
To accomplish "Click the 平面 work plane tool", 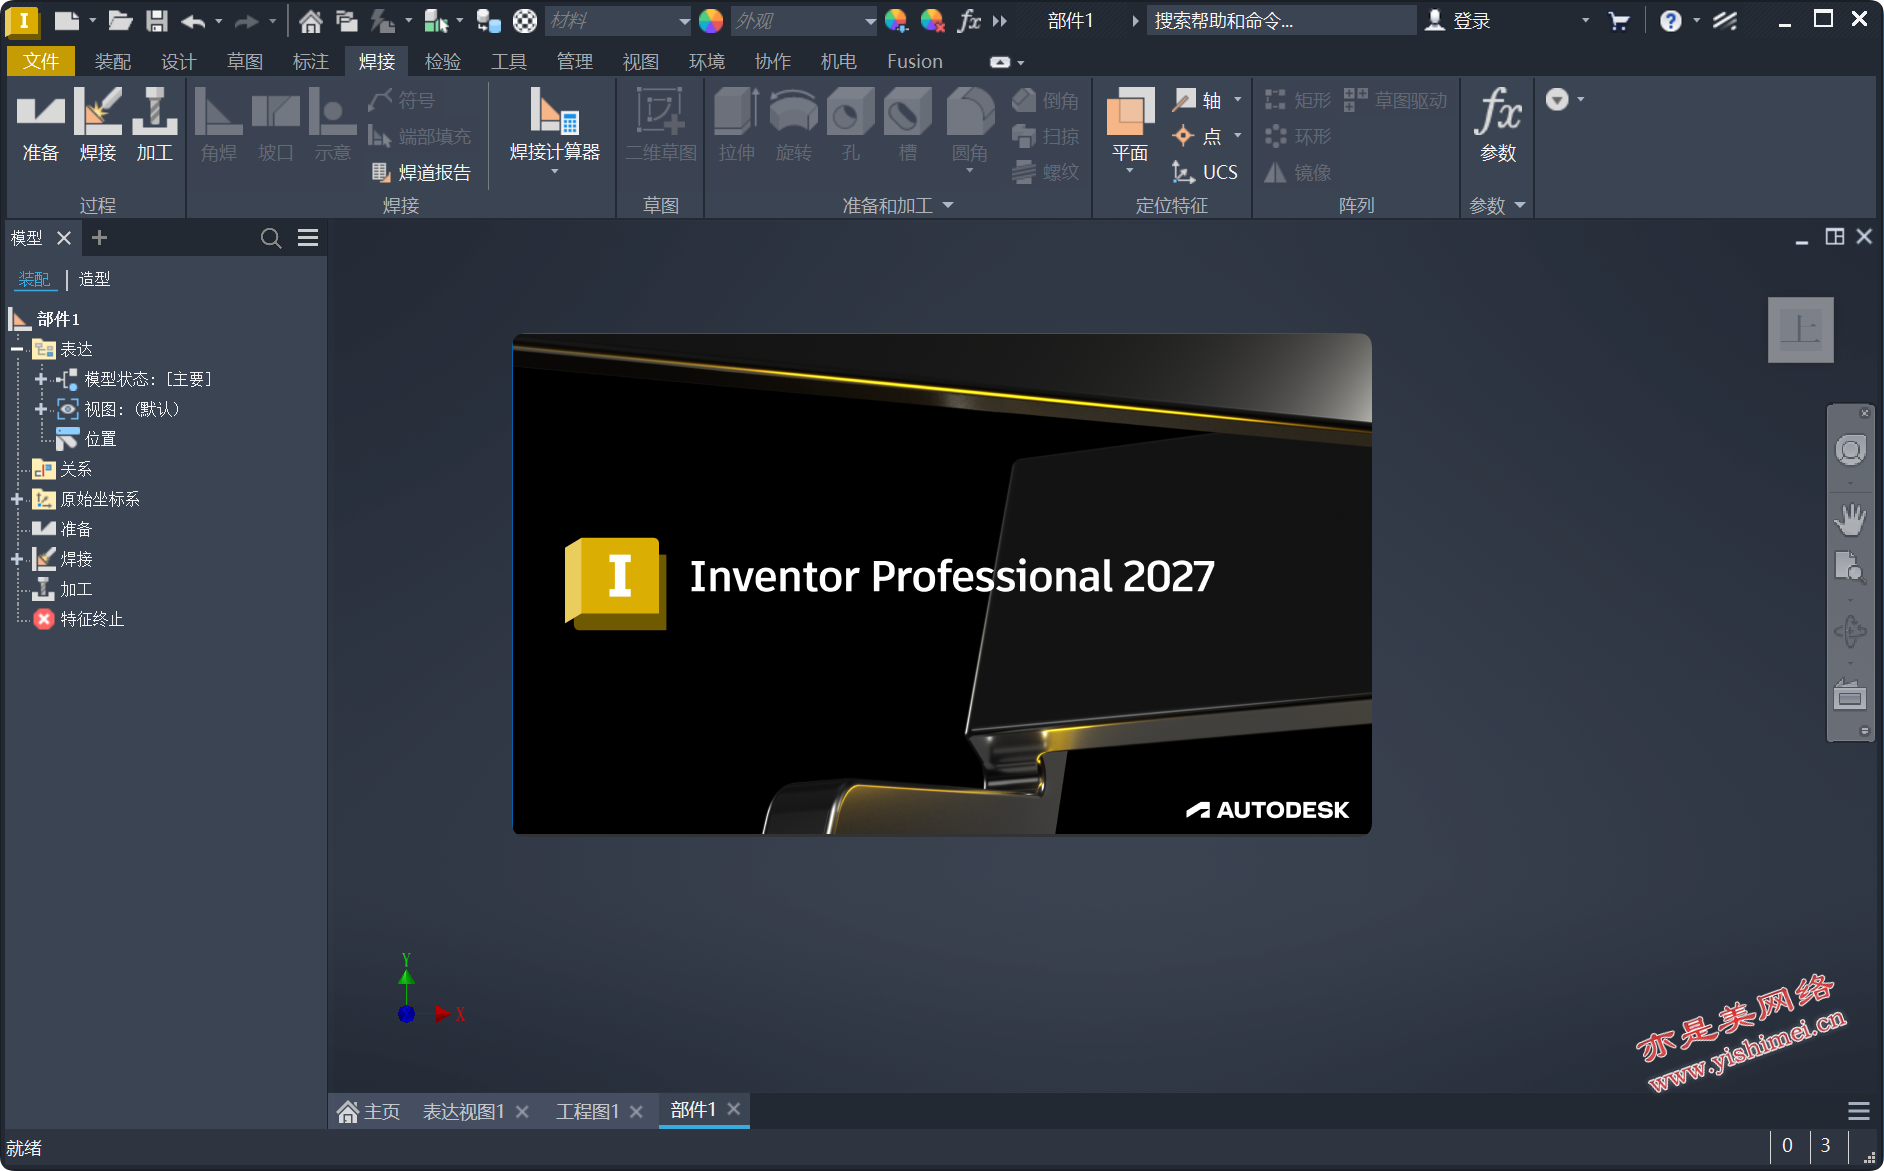I will (1130, 124).
